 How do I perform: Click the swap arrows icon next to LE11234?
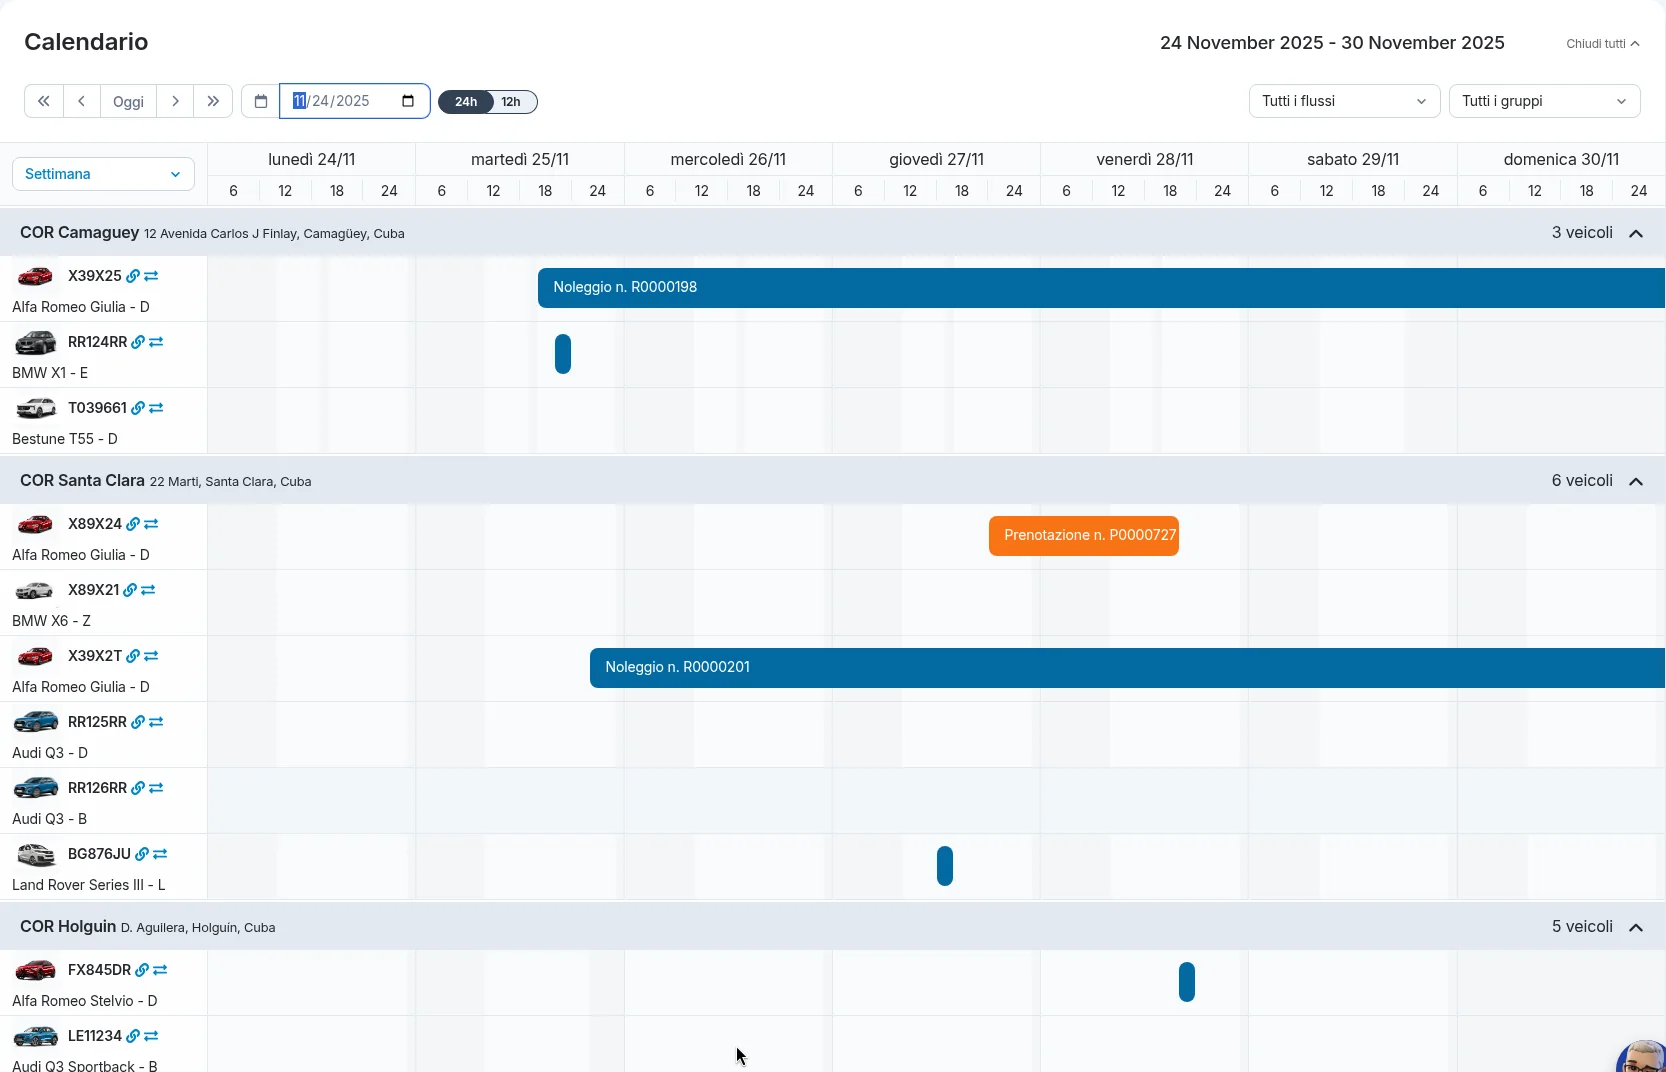click(151, 1036)
